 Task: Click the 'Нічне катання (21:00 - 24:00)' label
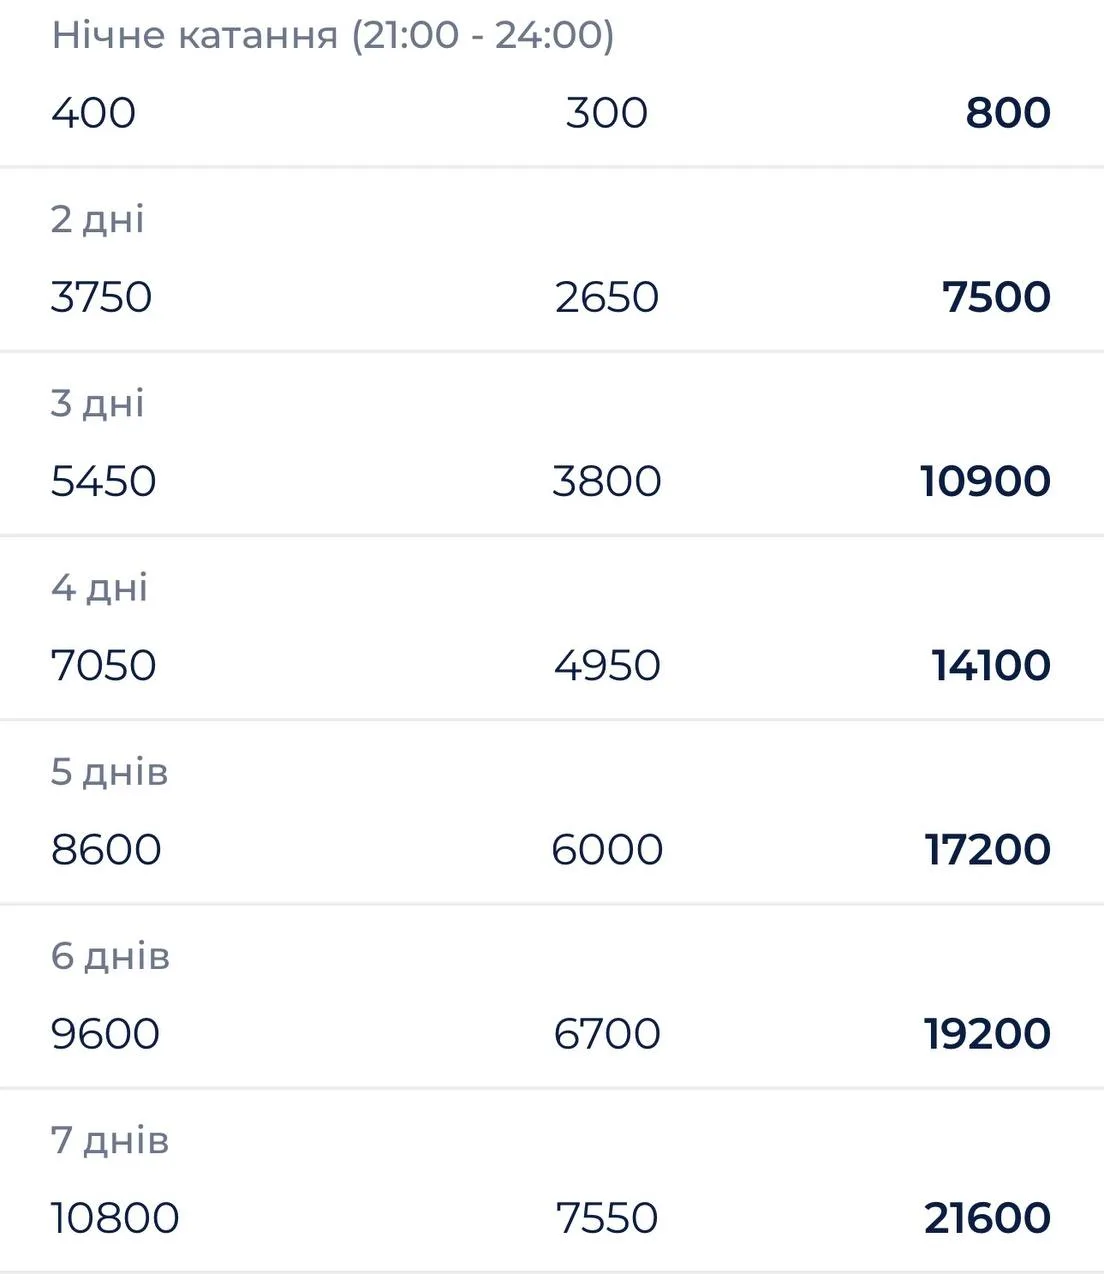coord(332,35)
